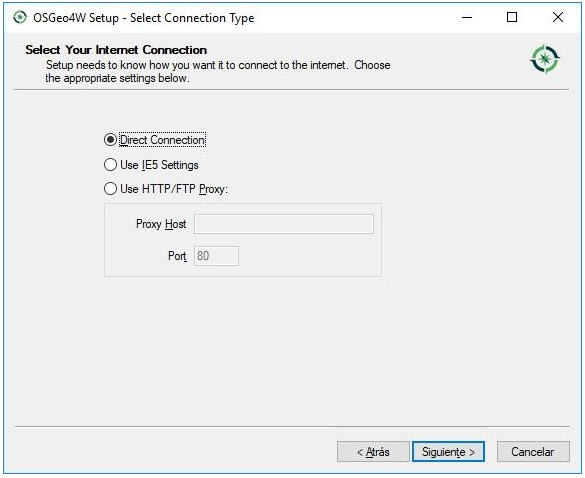Close the setup dialog with X
The width and height of the screenshot is (585, 478).
(558, 17)
